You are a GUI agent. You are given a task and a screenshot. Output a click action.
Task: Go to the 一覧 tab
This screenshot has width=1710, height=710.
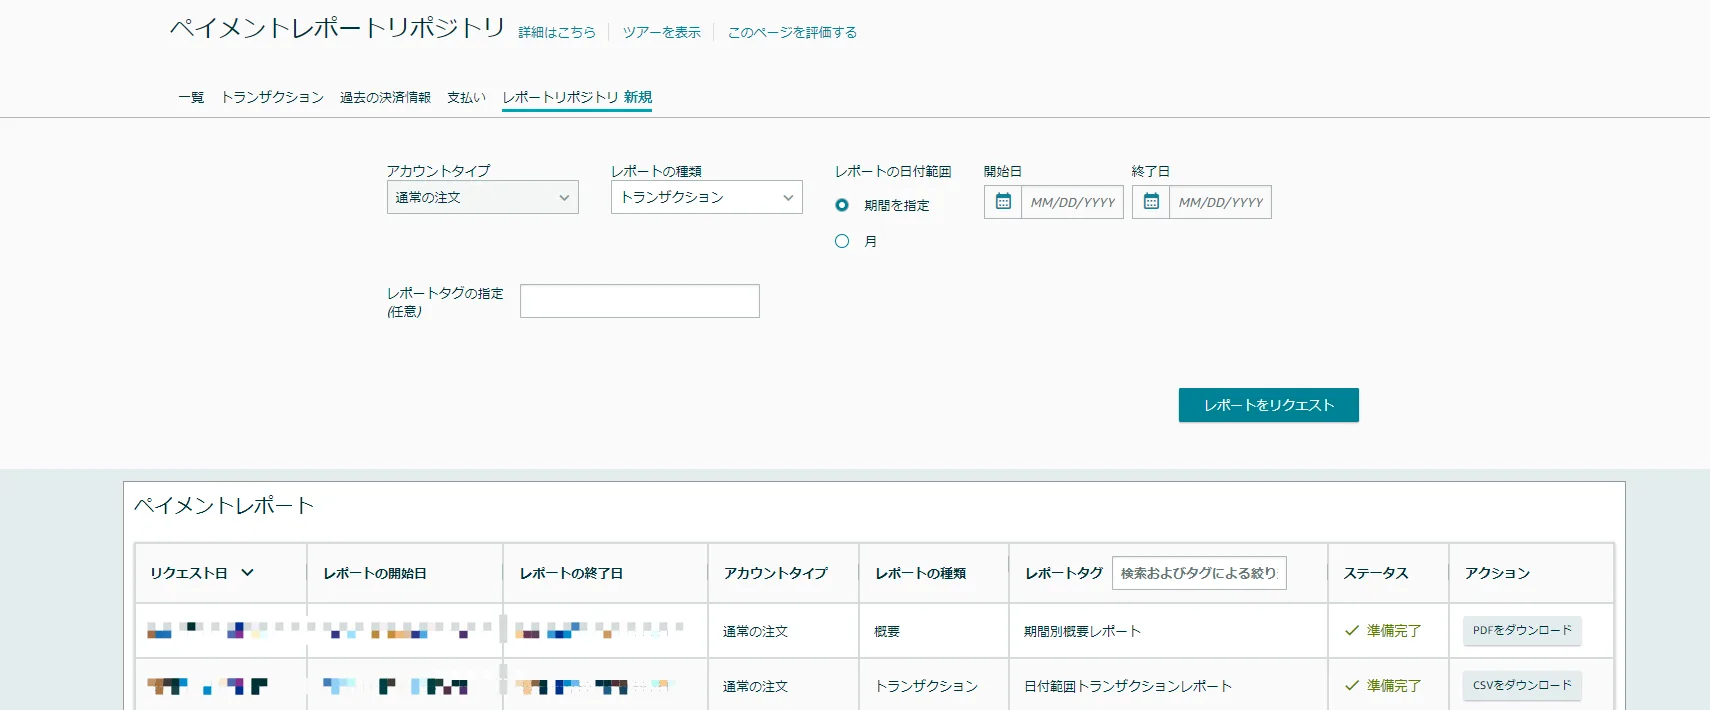click(x=191, y=97)
